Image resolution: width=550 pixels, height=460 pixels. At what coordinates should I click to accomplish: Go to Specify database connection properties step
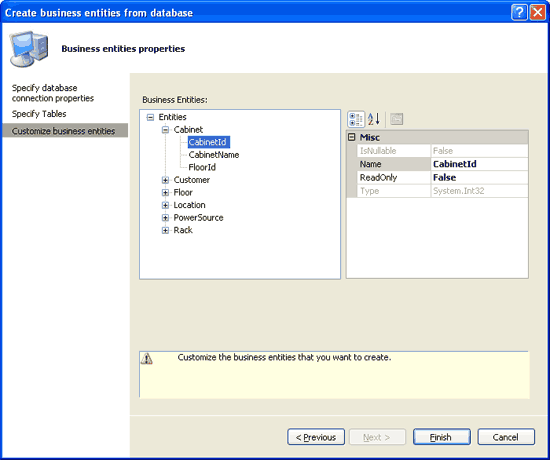click(53, 93)
